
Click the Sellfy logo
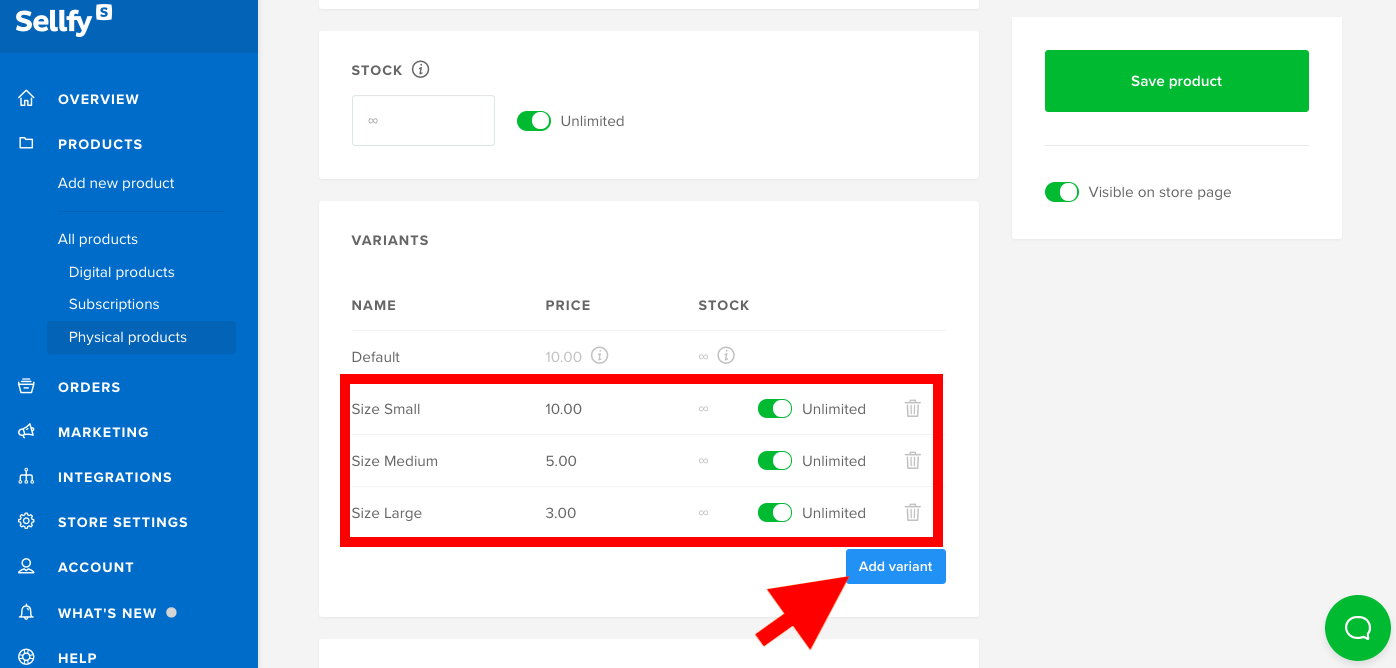click(x=62, y=20)
